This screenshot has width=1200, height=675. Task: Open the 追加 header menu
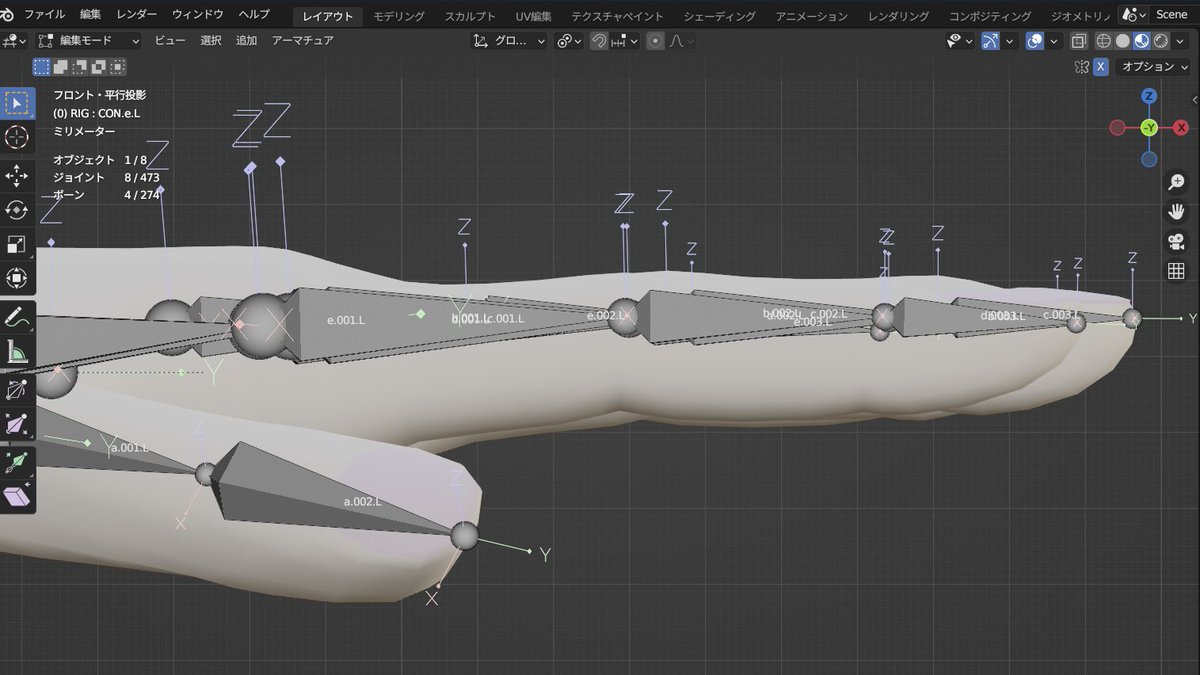pyautogui.click(x=246, y=41)
